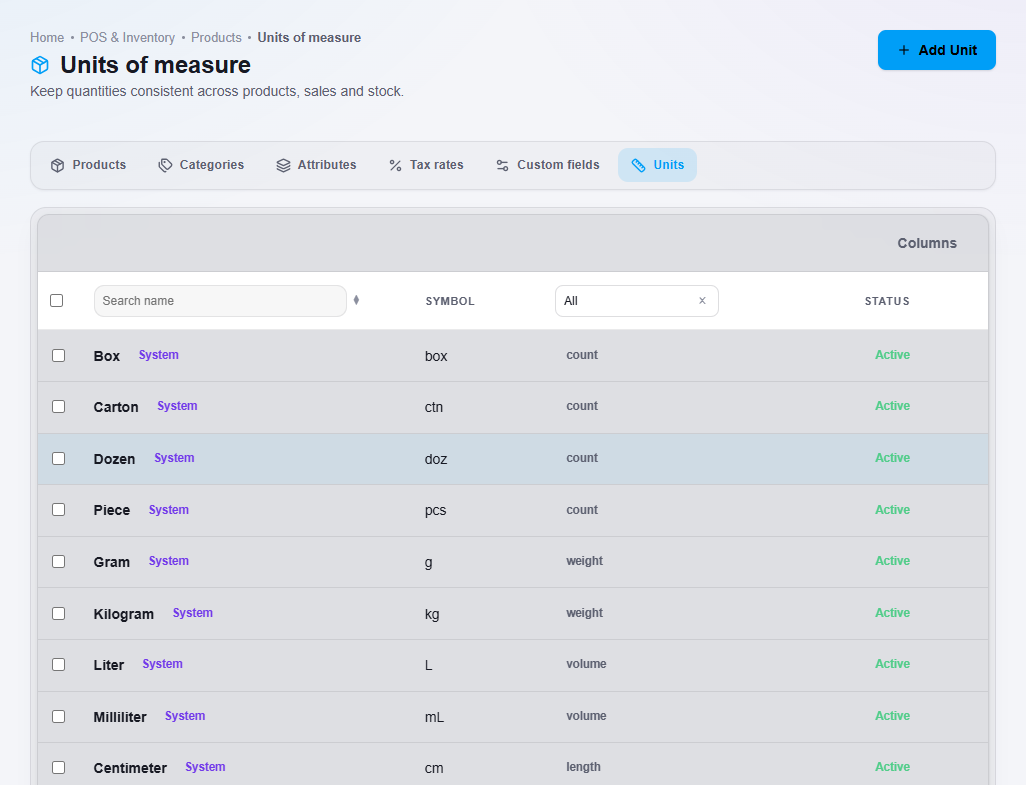
Task: Click the box icon on Products tab
Action: pos(58,166)
